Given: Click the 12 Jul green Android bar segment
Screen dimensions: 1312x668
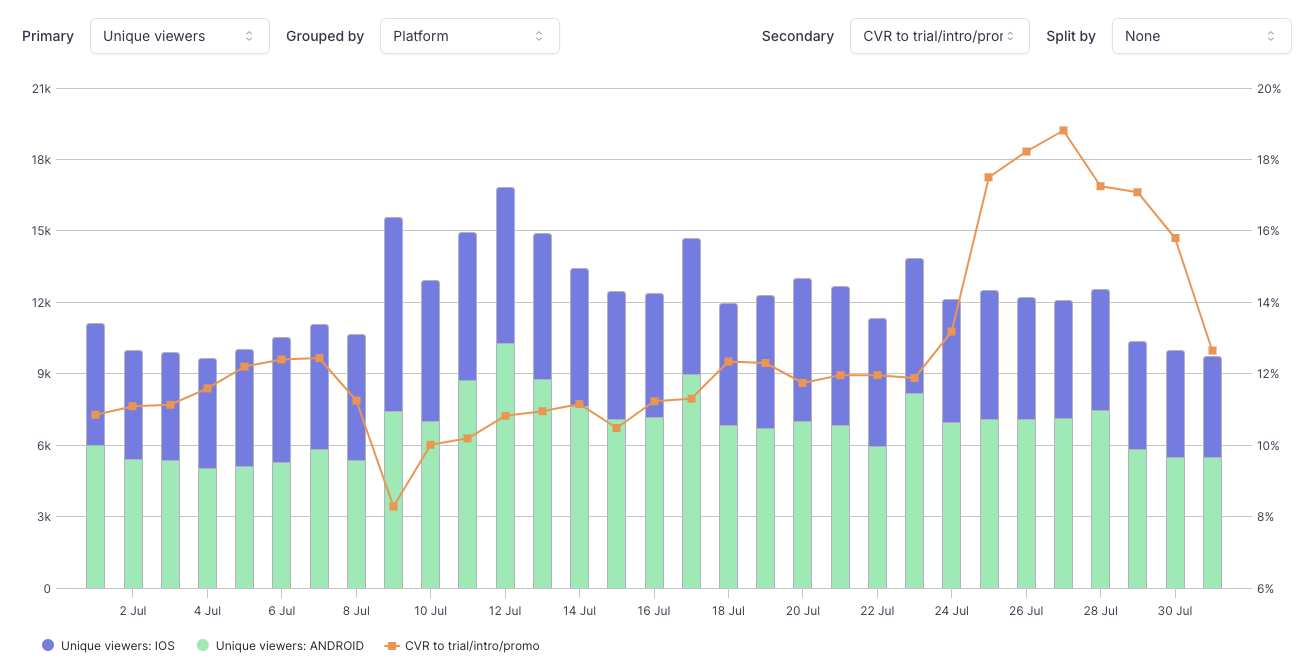Looking at the screenshot, I should 505,466.
